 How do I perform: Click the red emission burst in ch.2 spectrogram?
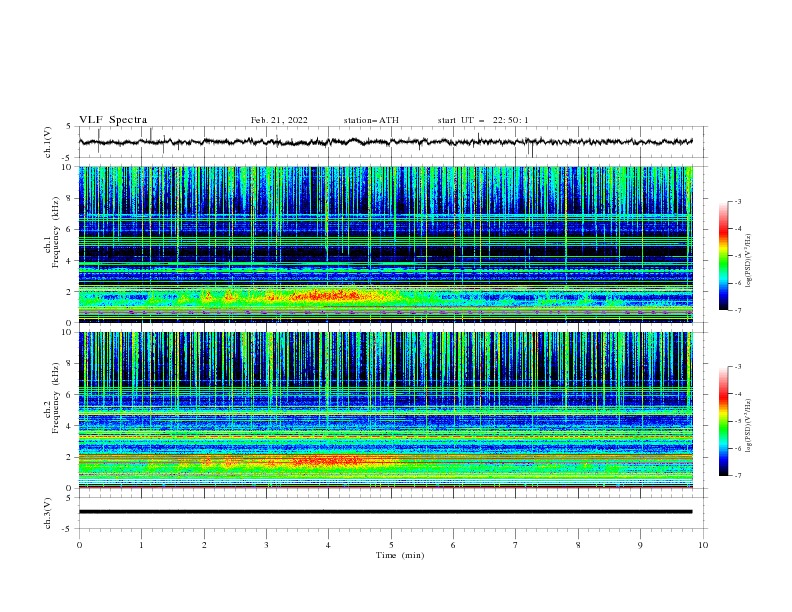(327, 461)
